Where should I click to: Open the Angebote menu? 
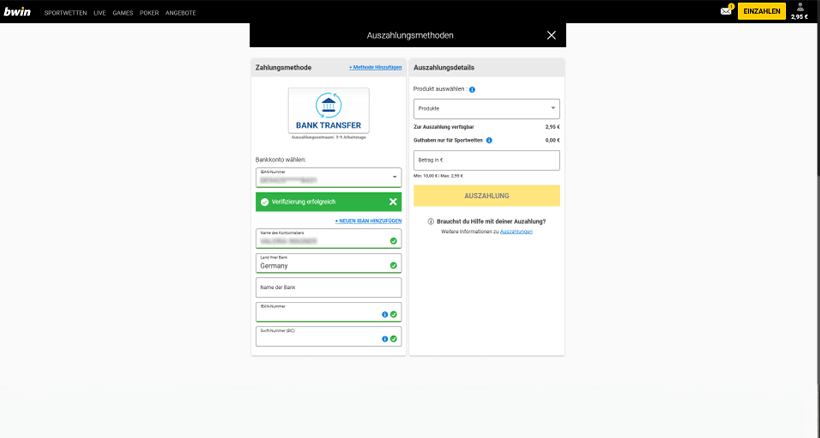[x=180, y=13]
